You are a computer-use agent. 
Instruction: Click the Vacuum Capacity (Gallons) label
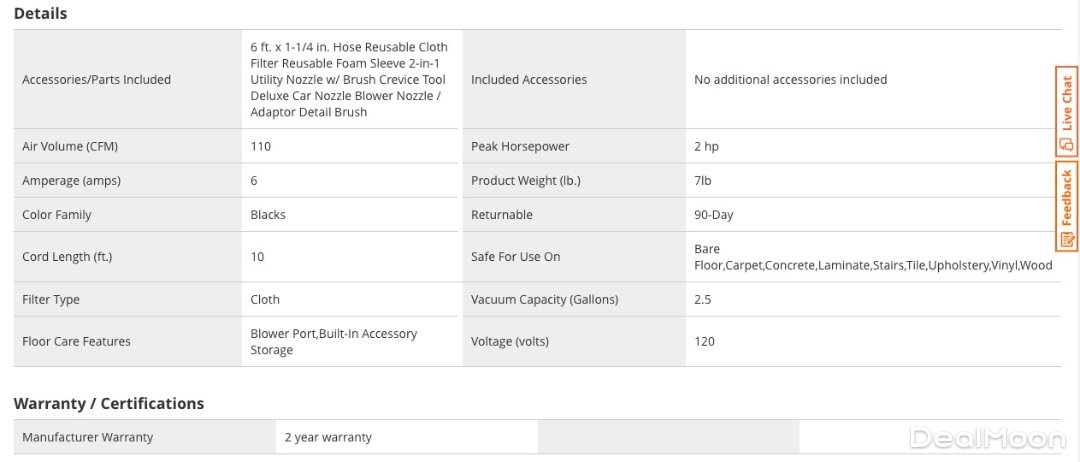545,299
